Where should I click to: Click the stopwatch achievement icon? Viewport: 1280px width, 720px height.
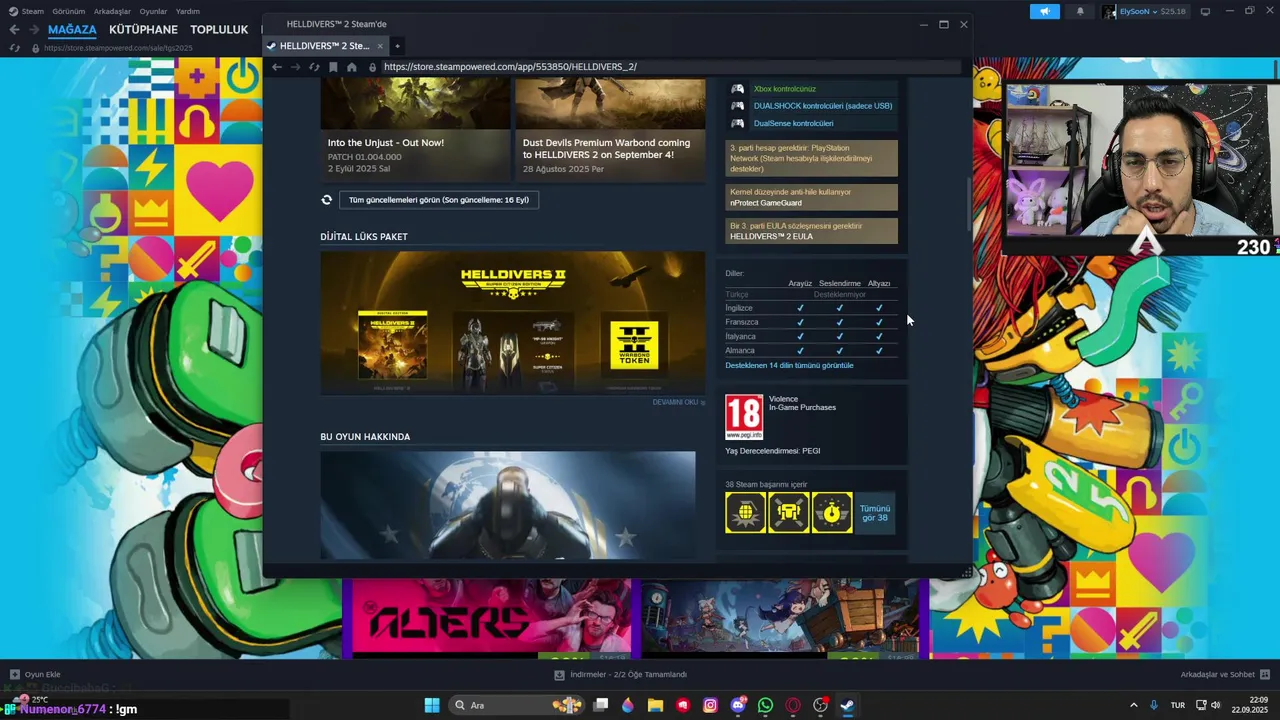[832, 513]
